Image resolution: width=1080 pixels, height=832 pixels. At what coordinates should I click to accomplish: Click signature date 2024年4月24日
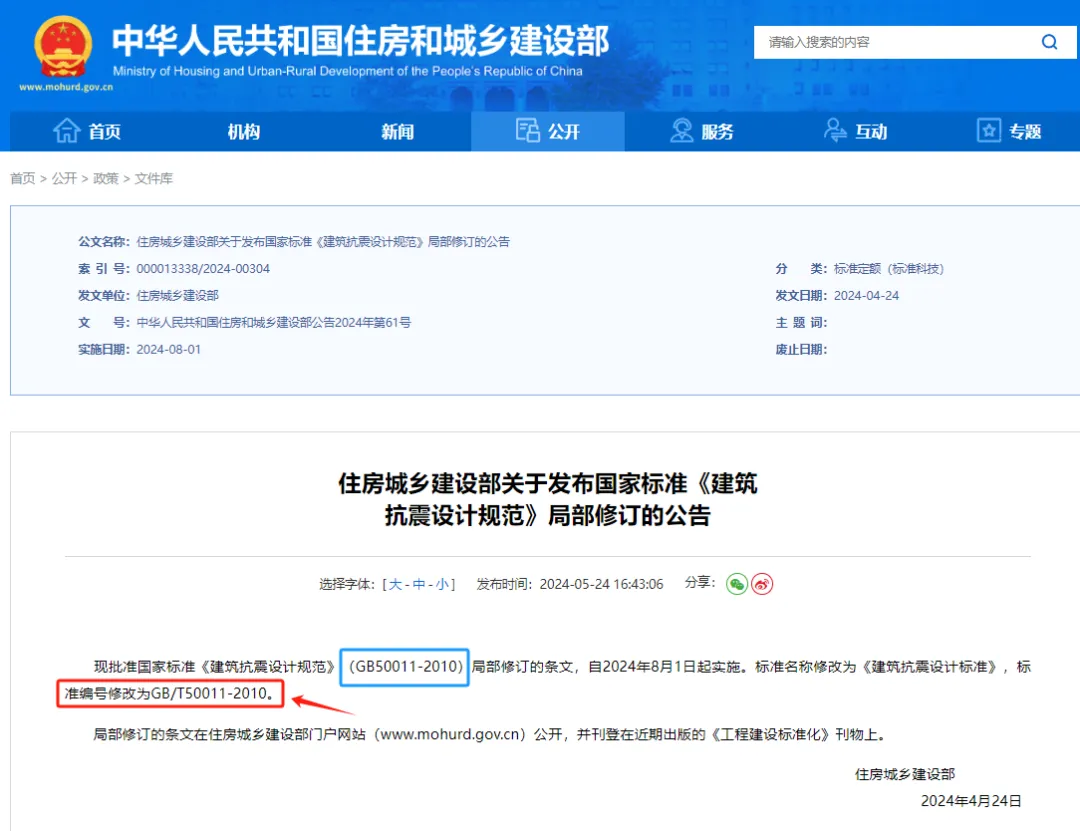[970, 801]
